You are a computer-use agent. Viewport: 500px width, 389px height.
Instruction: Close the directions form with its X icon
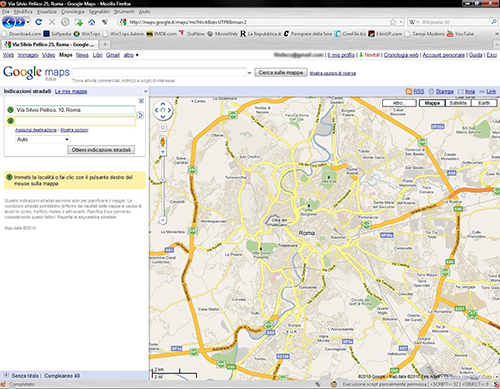(141, 101)
